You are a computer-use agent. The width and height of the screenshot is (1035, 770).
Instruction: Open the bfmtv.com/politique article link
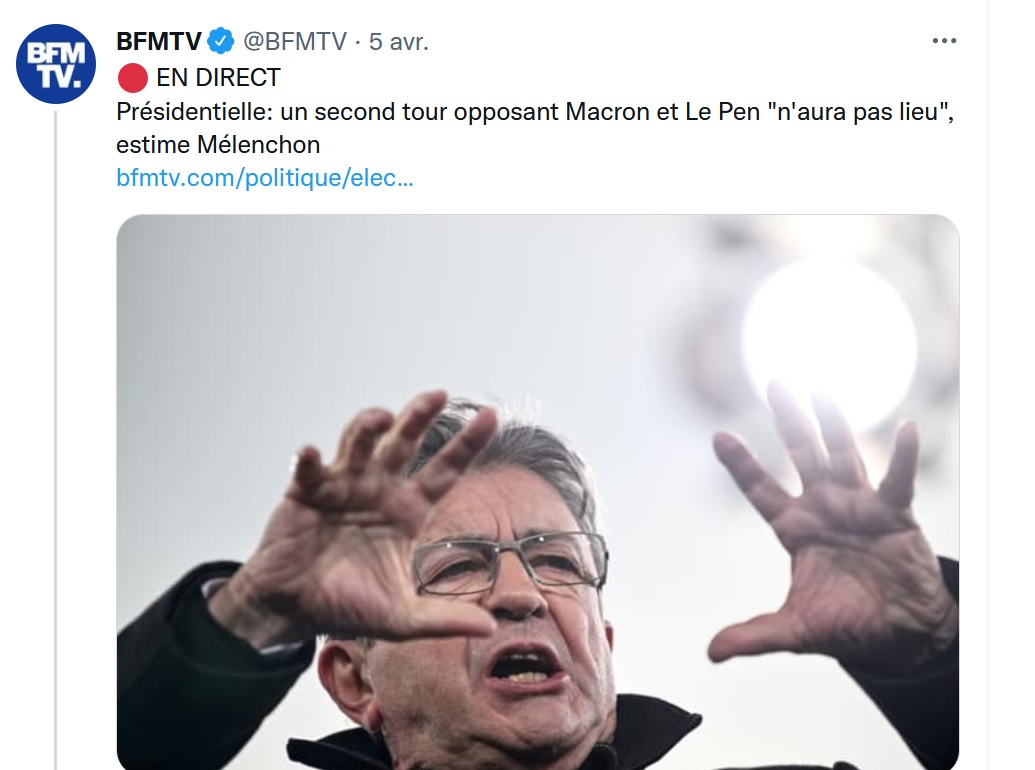point(265,177)
